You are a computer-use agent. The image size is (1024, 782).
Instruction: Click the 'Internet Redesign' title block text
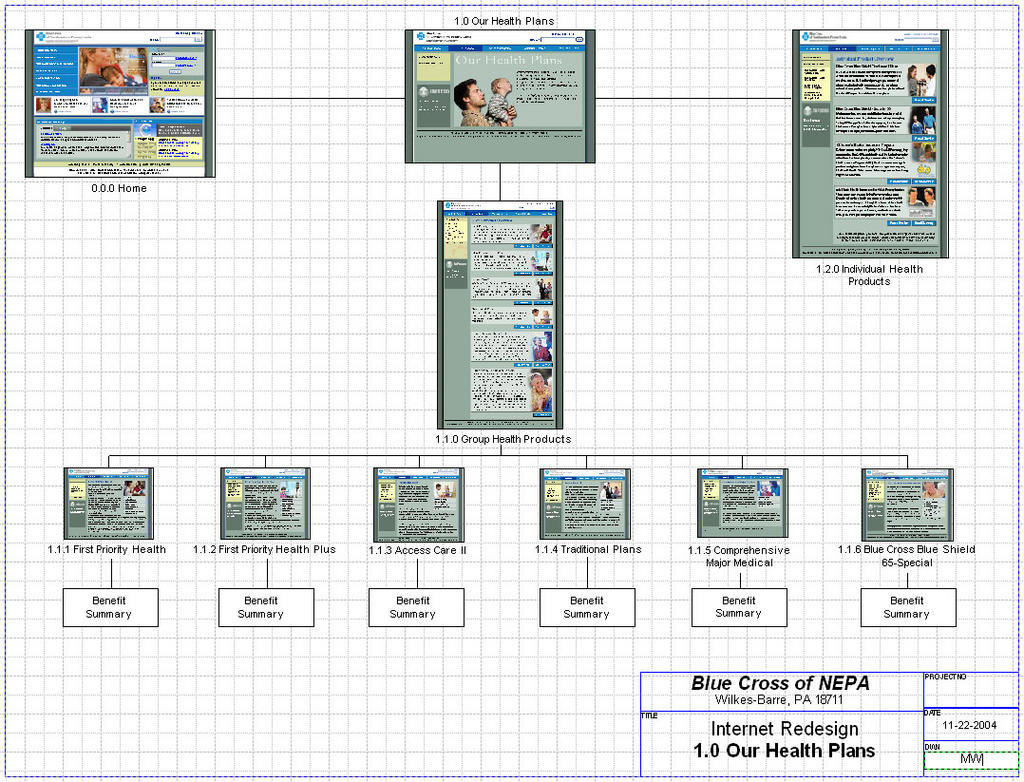tap(784, 728)
